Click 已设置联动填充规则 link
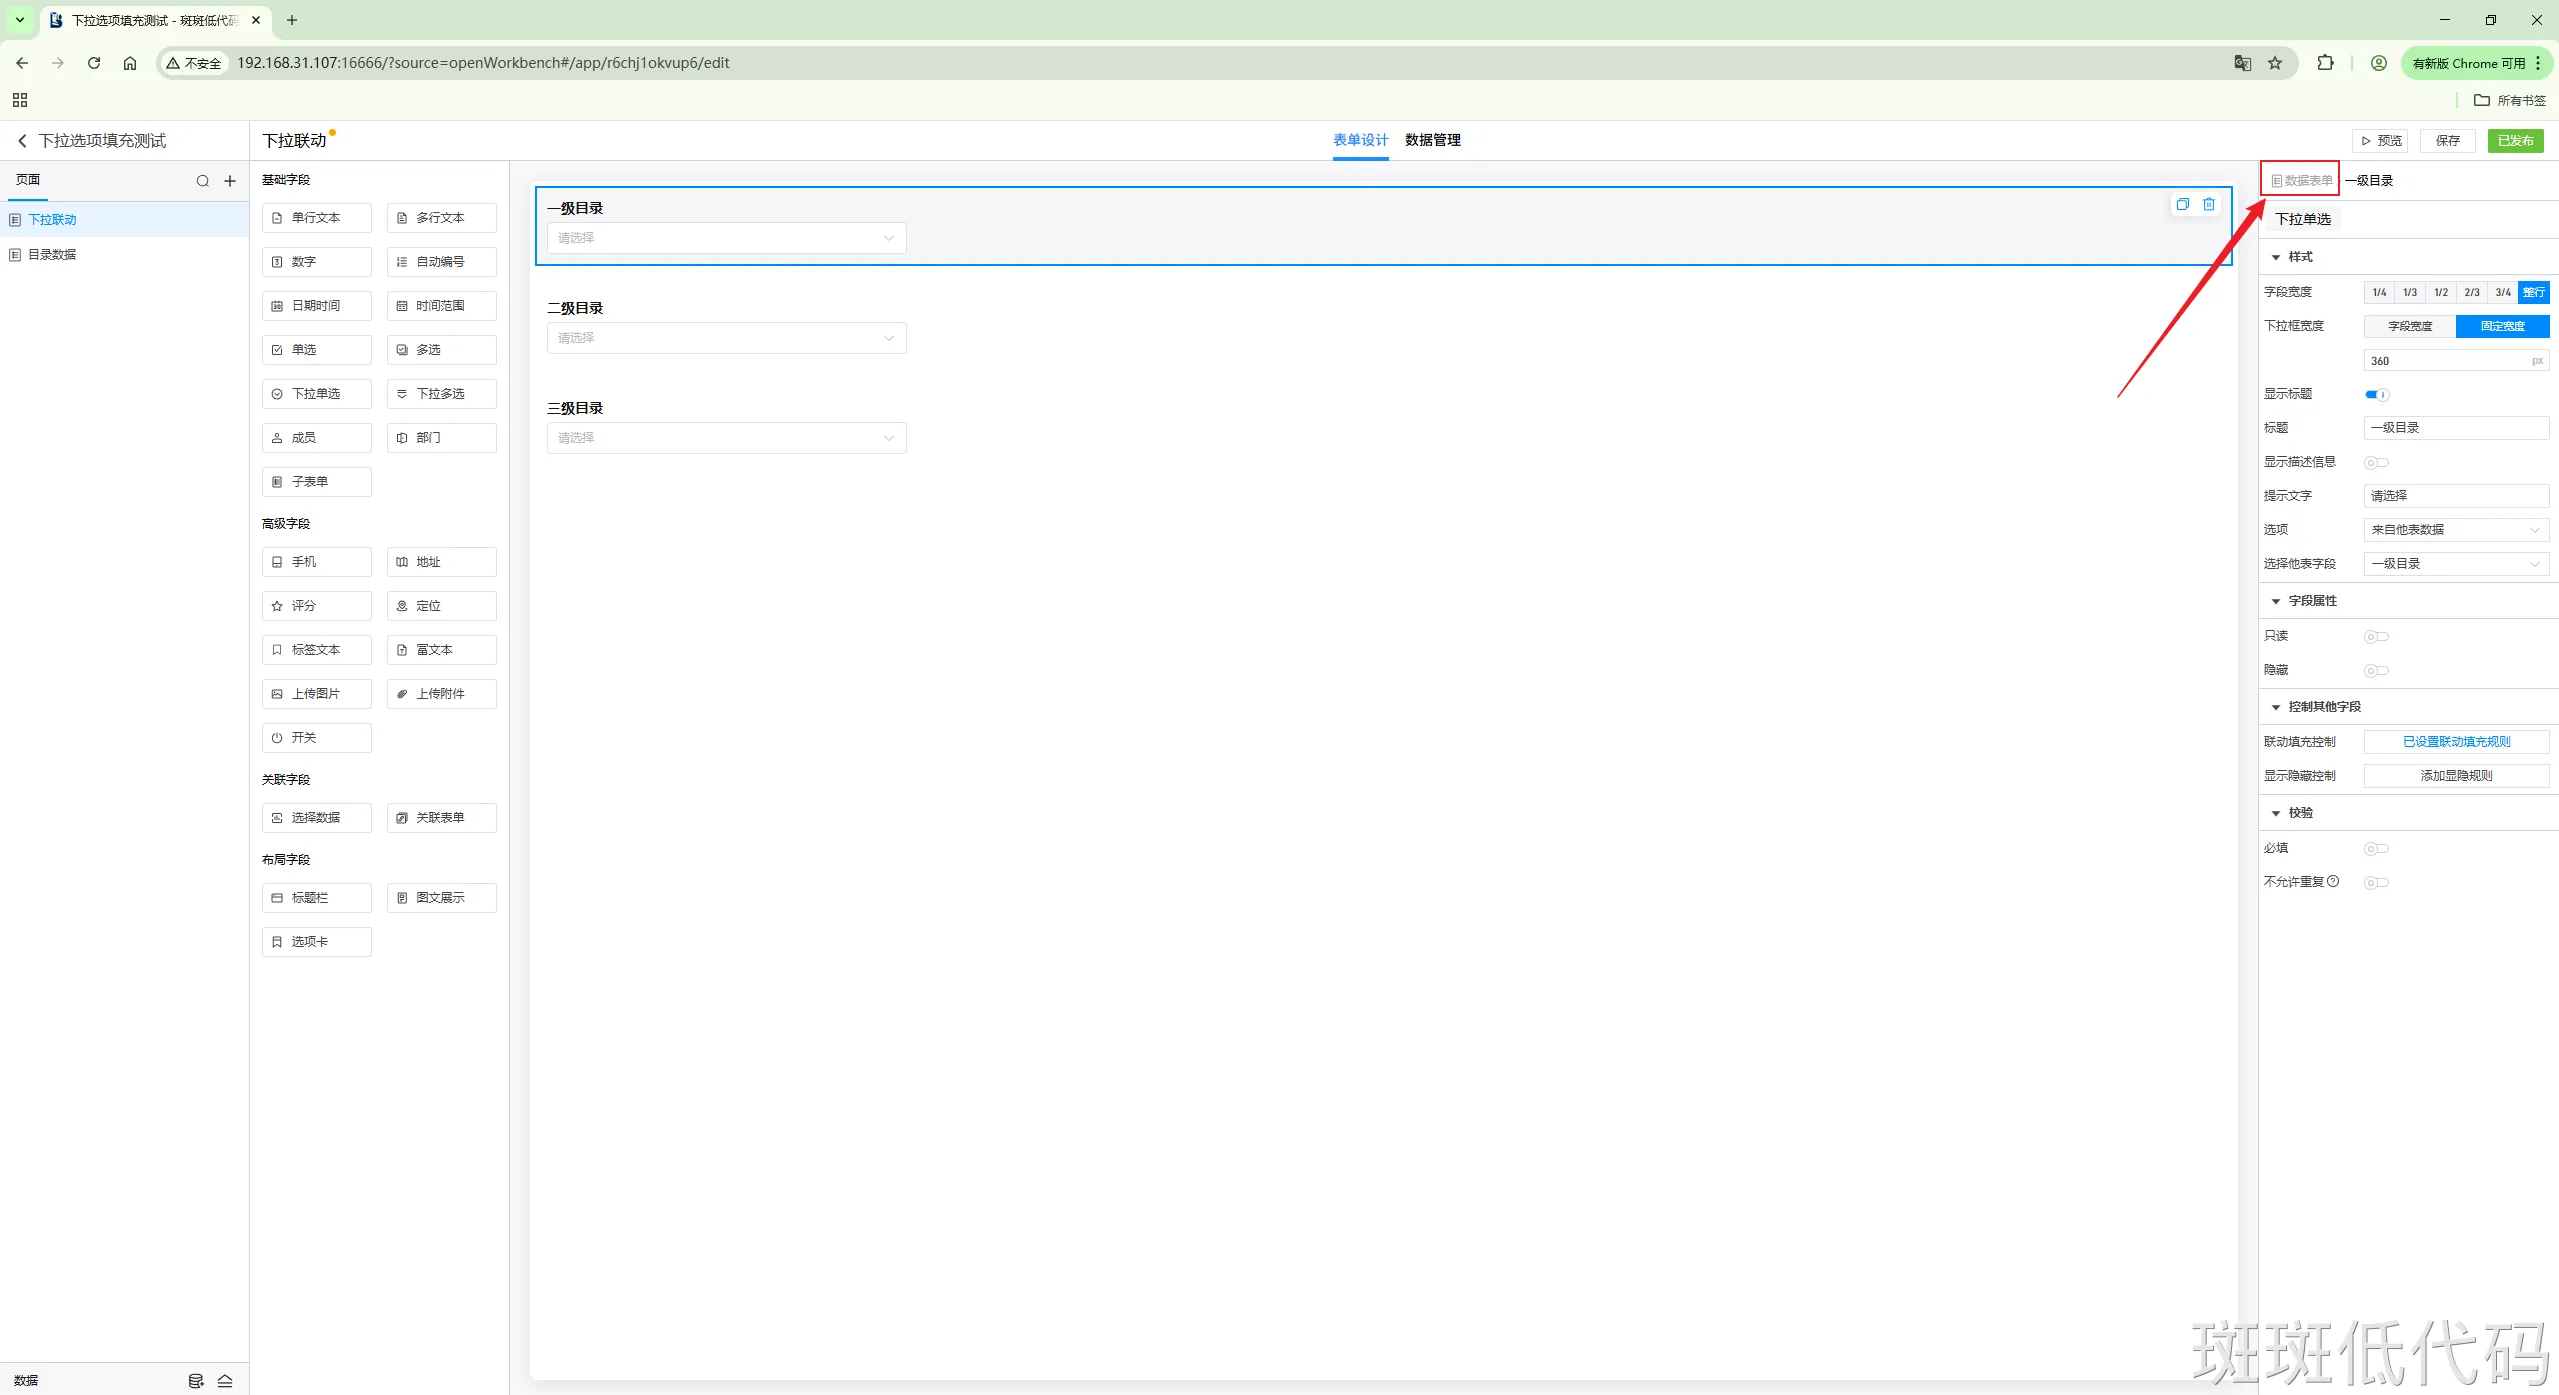Screen dimensions: 2559x1395 pos(2455,742)
